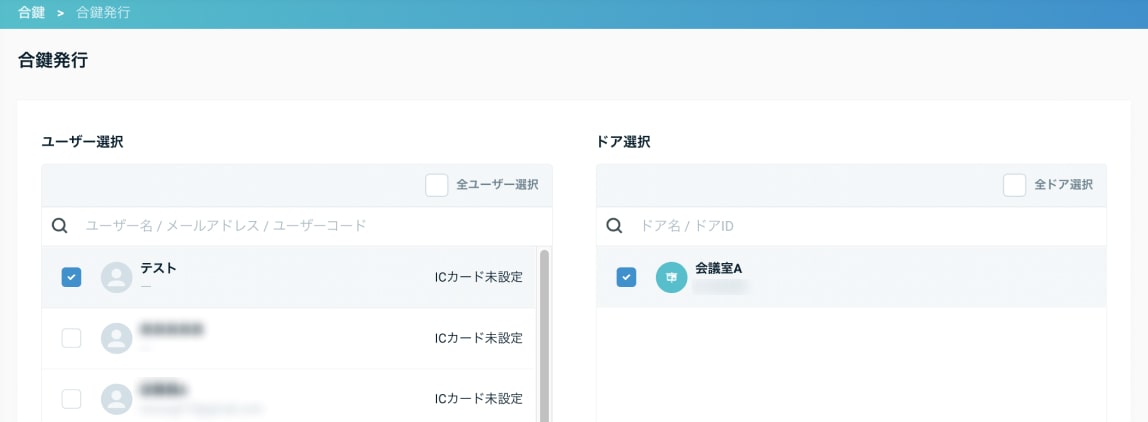Select the 会議室A door name
Image resolution: width=1148 pixels, height=422 pixels.
coord(719,268)
